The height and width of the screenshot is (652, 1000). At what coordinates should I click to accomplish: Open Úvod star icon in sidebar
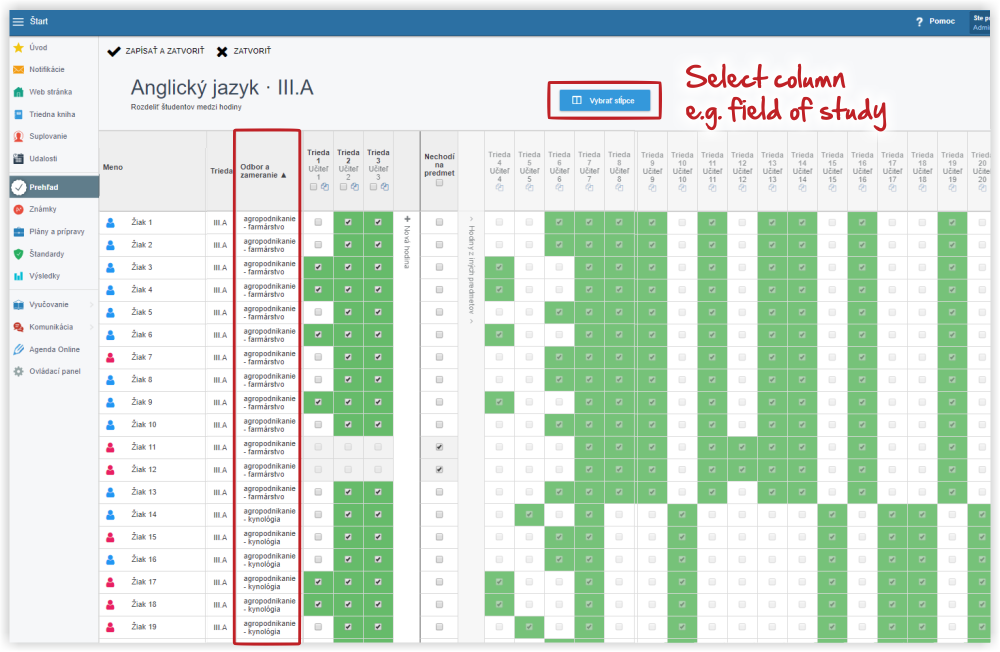(x=18, y=48)
